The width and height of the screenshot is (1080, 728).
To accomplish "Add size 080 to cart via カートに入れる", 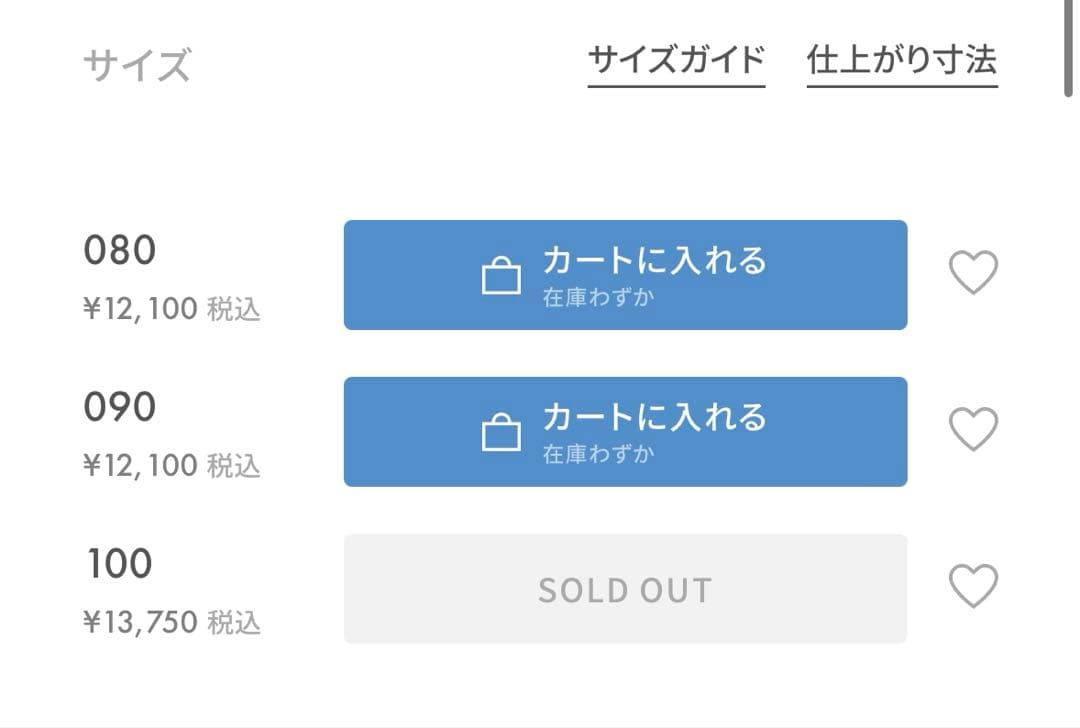I will pos(654,261).
